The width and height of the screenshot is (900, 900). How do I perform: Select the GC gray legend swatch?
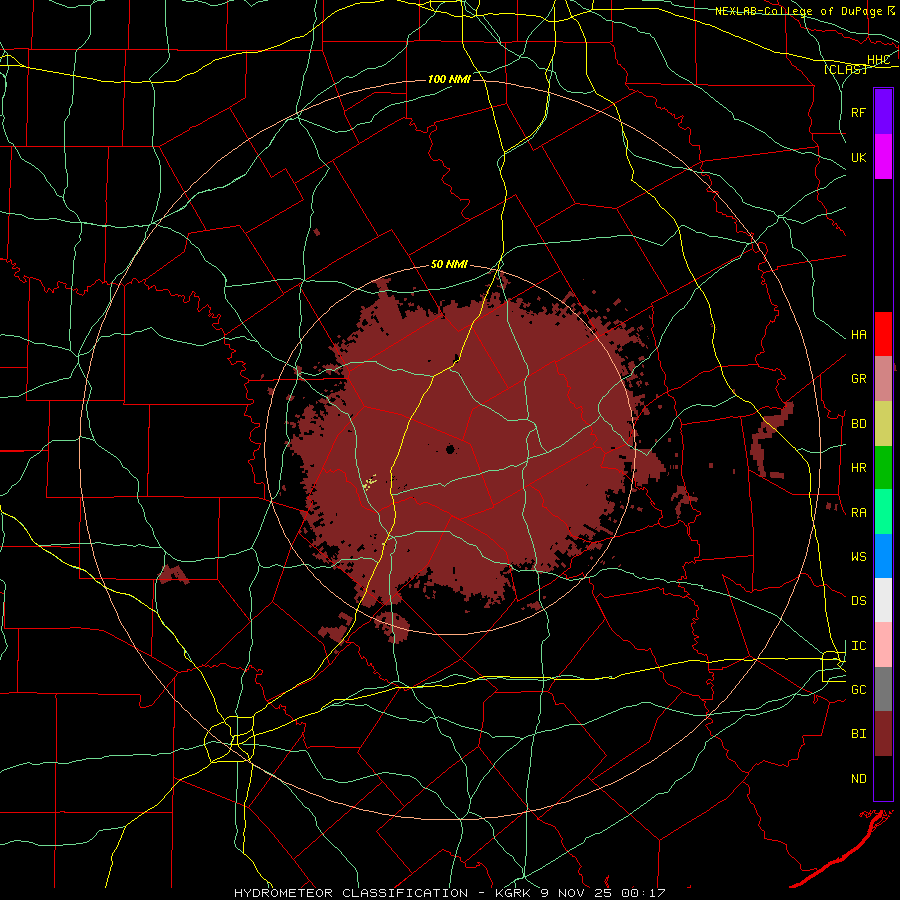[883, 689]
